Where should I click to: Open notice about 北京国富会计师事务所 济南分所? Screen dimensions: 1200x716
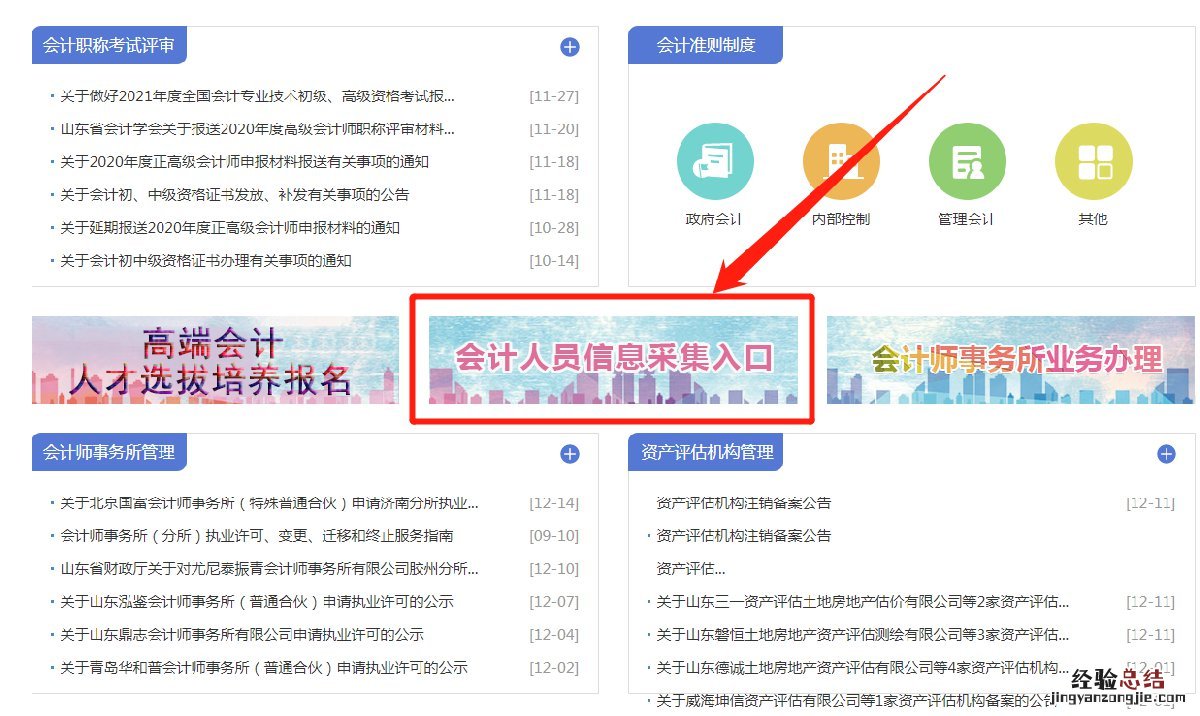(269, 503)
